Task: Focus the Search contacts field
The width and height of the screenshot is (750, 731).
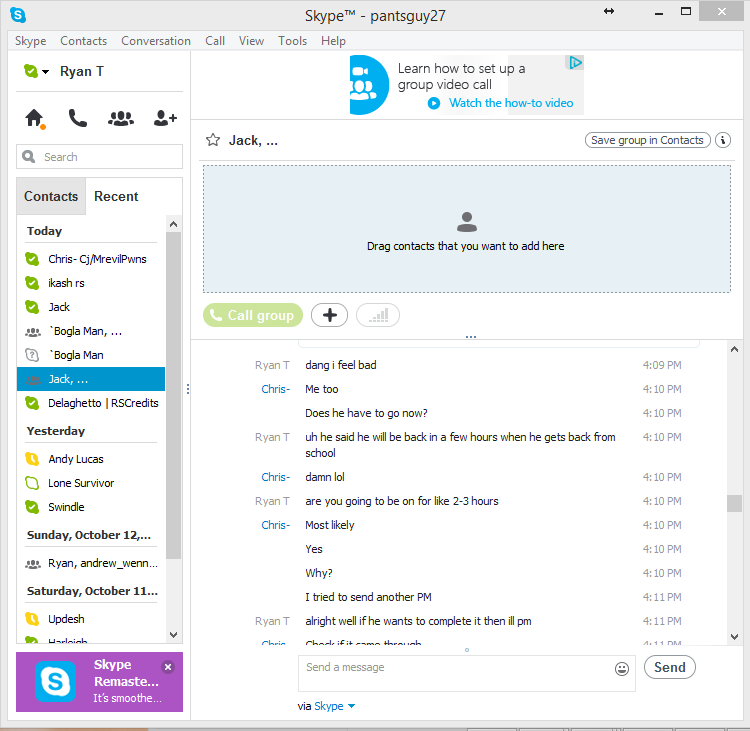Action: pos(99,156)
